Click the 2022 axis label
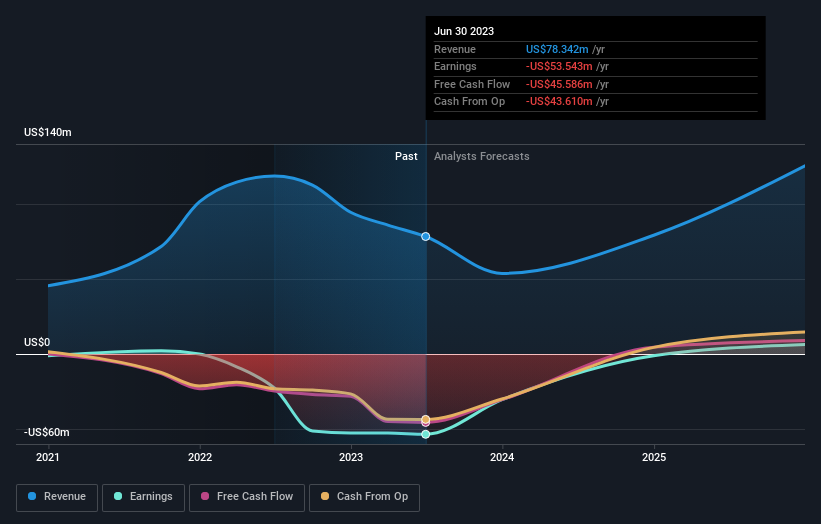 200,458
